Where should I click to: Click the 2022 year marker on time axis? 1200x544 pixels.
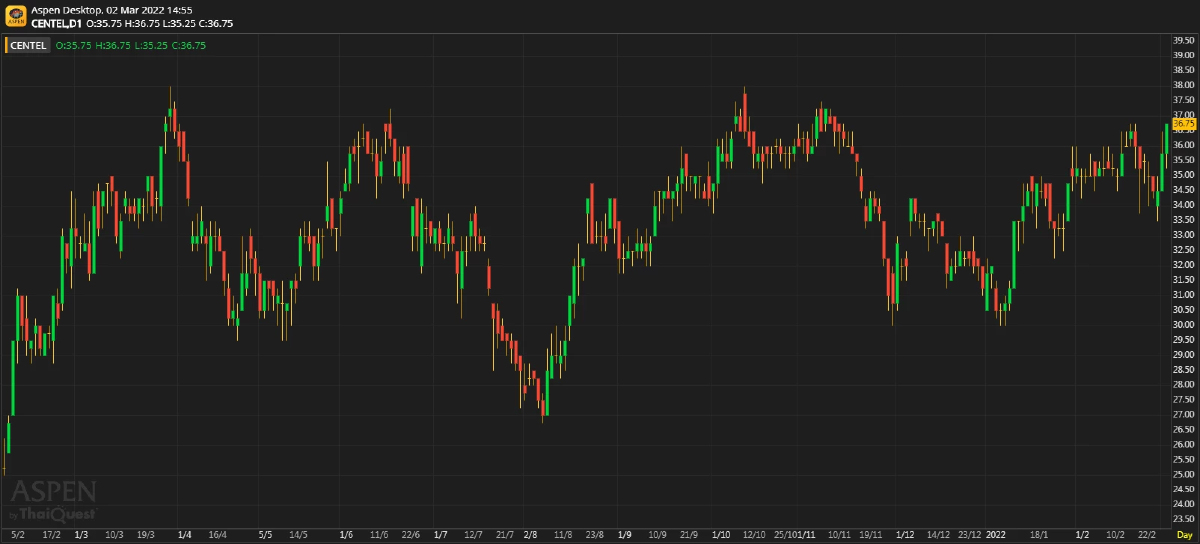point(996,535)
